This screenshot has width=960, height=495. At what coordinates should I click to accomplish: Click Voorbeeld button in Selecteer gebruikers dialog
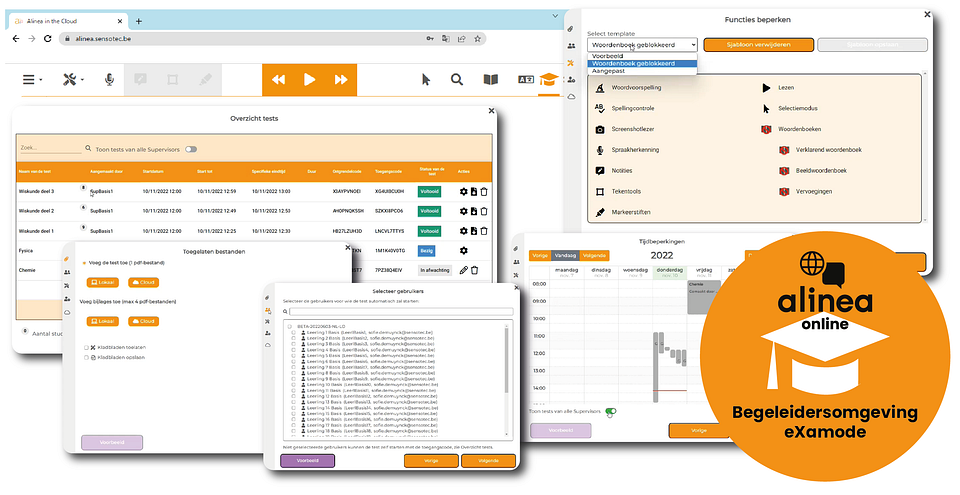(307, 461)
